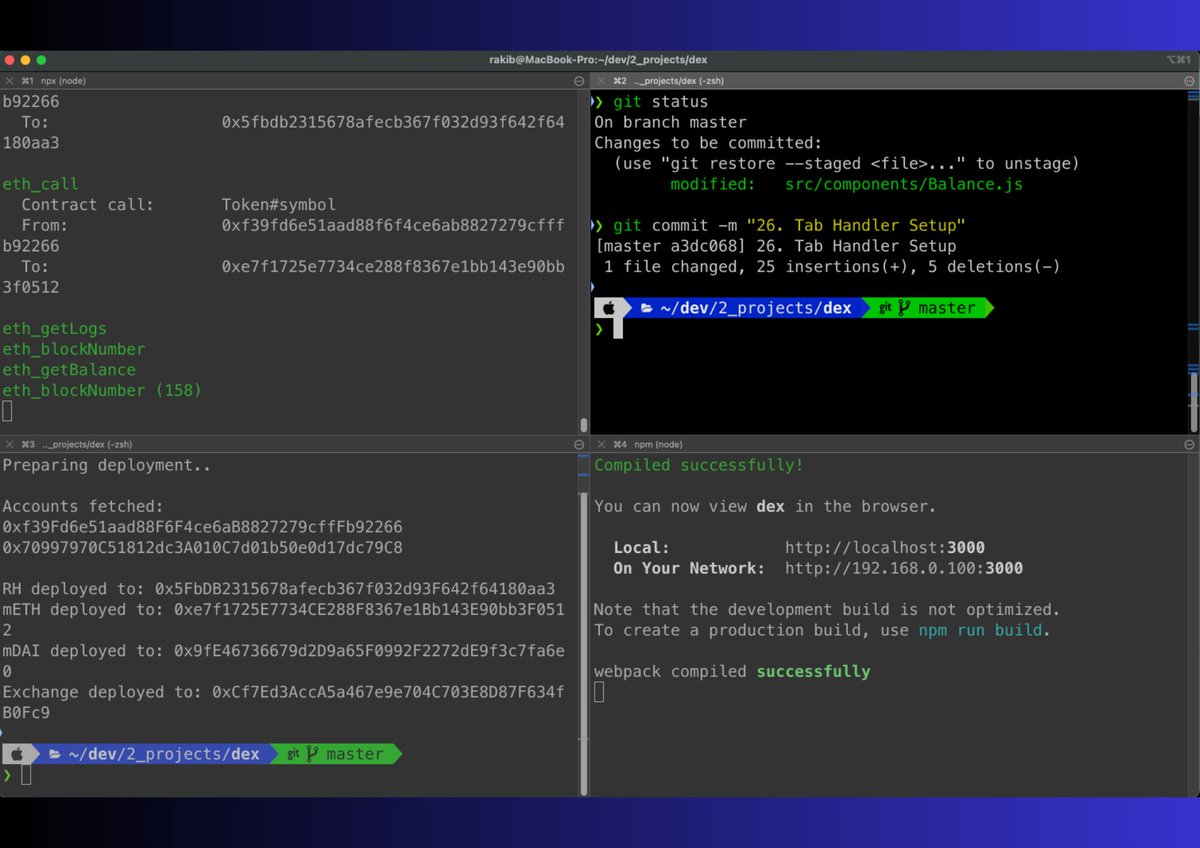This screenshot has width=1200, height=848.
Task: Click the '~/dev/2_projects/dex' path in bottom-left prompt
Action: [164, 754]
